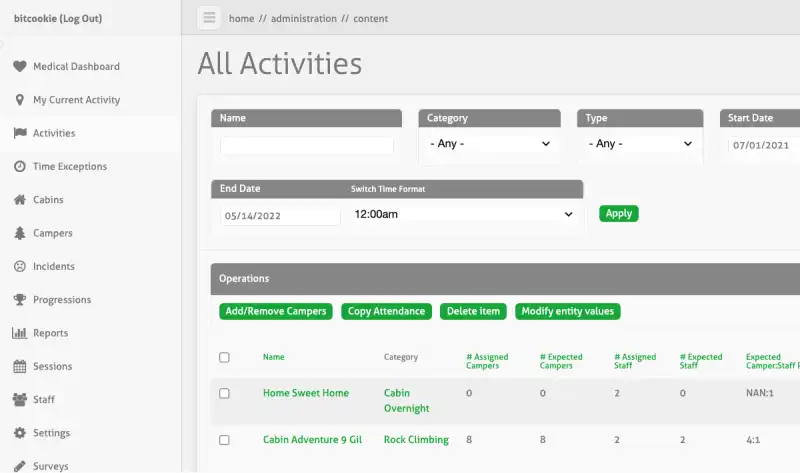Tick the select-all checkbox in table header

[x=224, y=357]
